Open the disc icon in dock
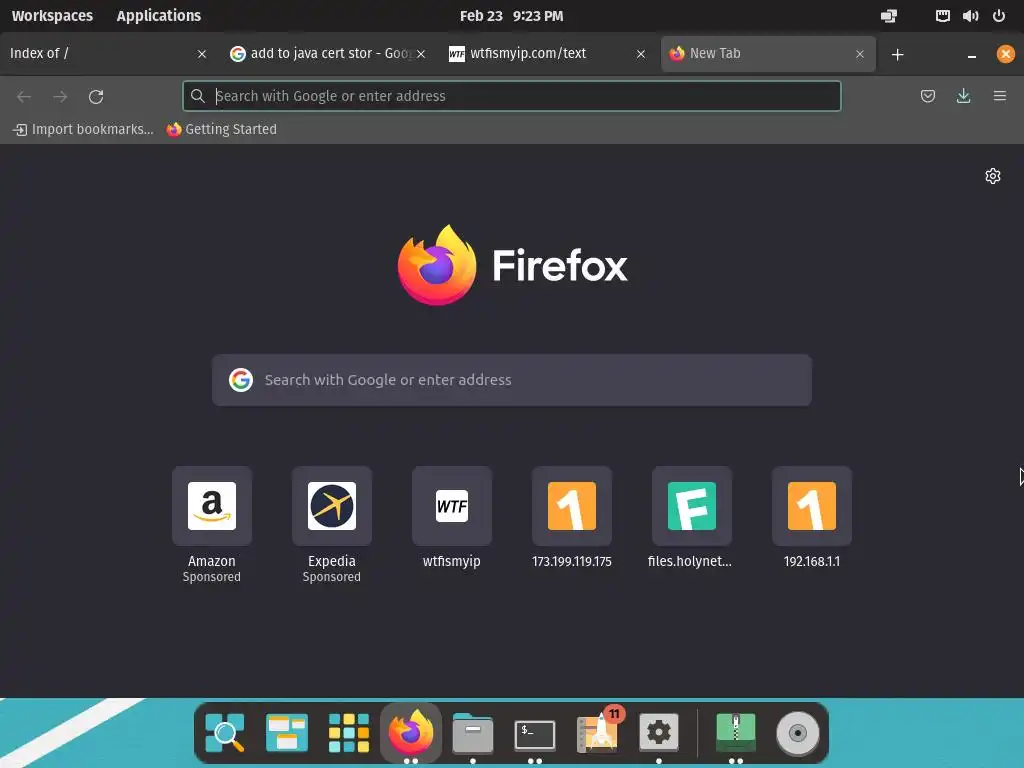This screenshot has width=1024, height=768. coord(797,733)
